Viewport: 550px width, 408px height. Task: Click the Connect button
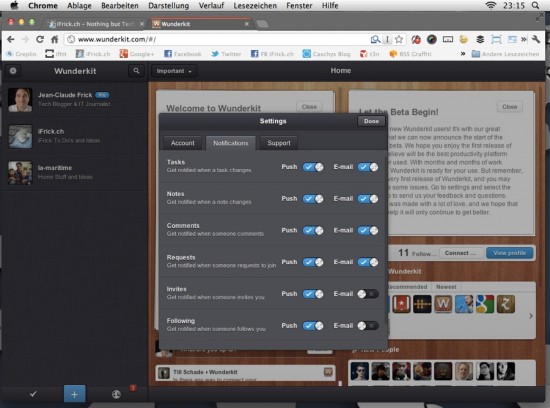[460, 253]
